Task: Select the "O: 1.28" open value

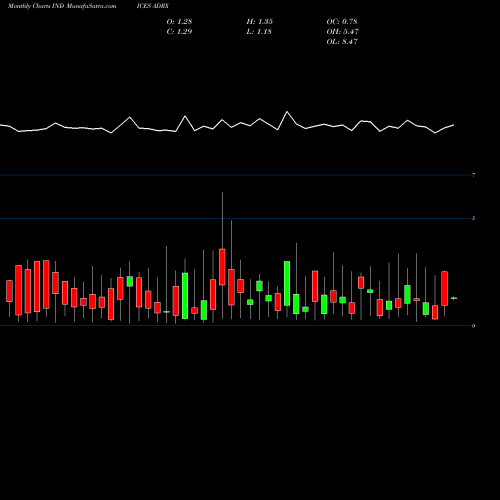Action: pyautogui.click(x=179, y=22)
